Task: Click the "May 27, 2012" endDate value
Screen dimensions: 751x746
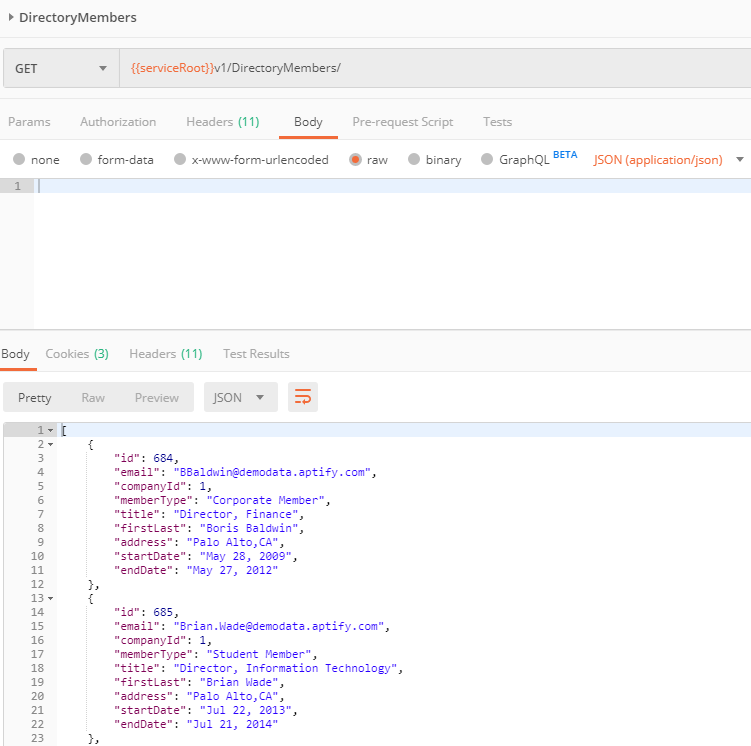Action: 232,570
